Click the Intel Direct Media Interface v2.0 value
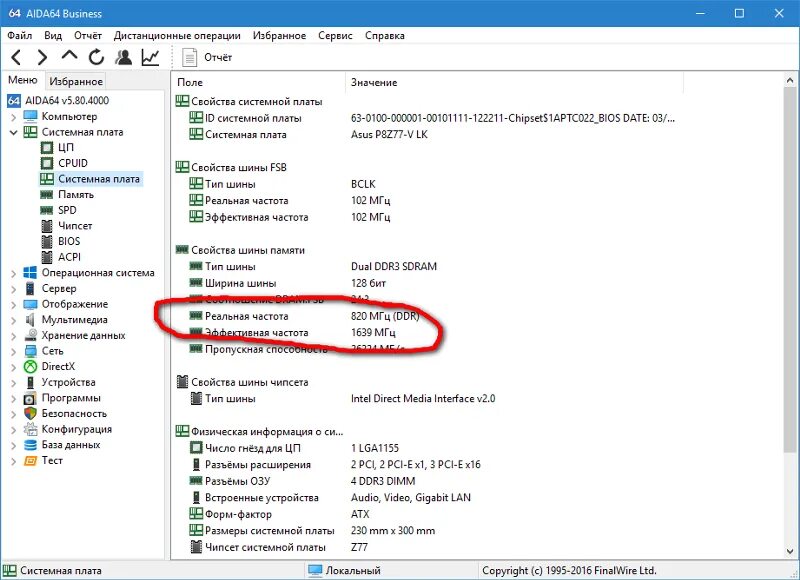Screen dimensions: 800x580 pos(423,398)
